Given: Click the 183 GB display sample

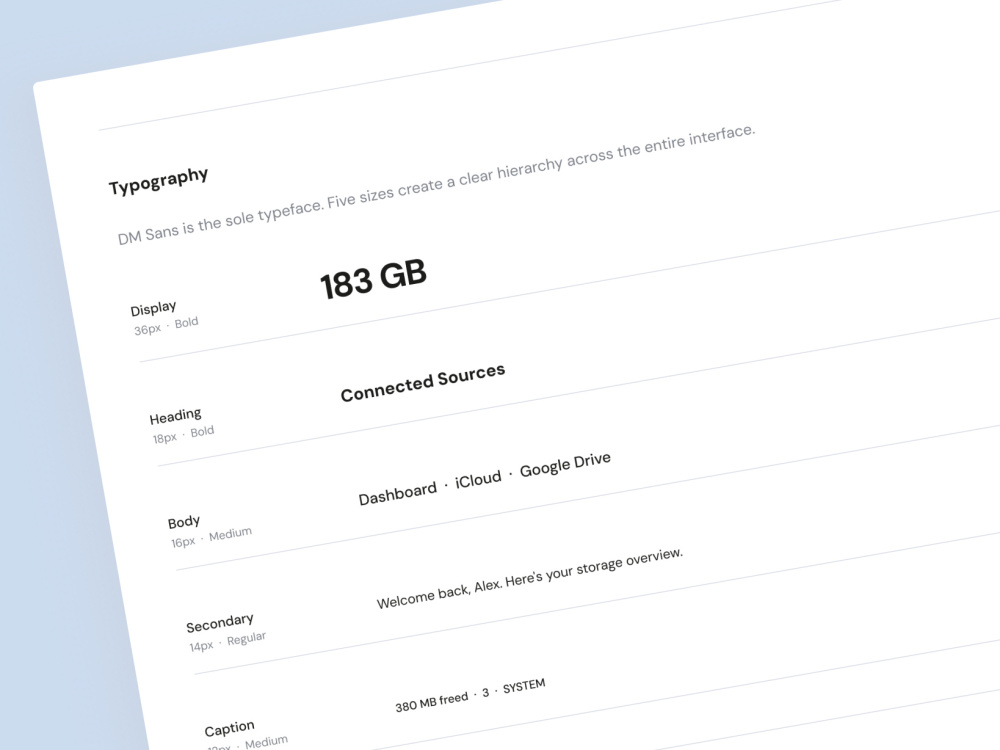Looking at the screenshot, I should (373, 279).
